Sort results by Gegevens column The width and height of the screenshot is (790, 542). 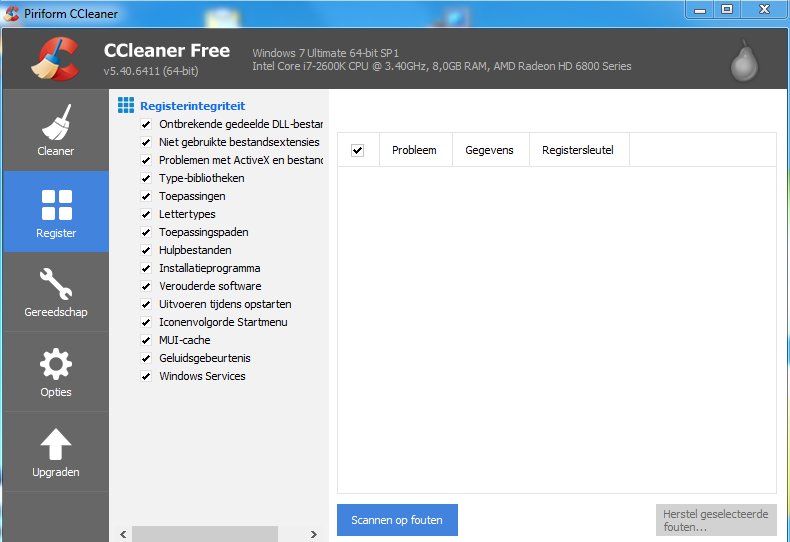pyautogui.click(x=491, y=150)
